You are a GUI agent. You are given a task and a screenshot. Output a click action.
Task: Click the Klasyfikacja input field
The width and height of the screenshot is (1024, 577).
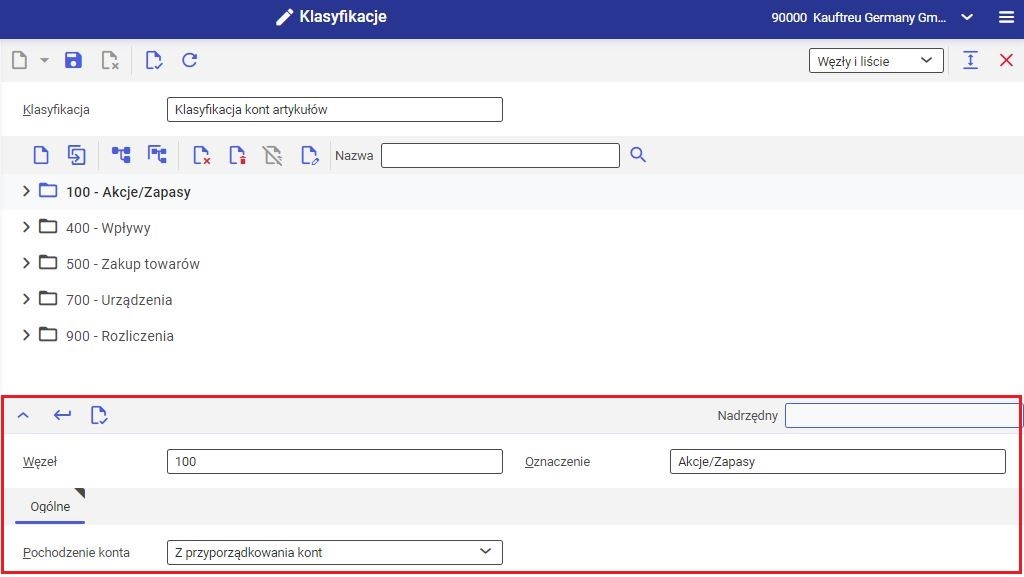334,110
